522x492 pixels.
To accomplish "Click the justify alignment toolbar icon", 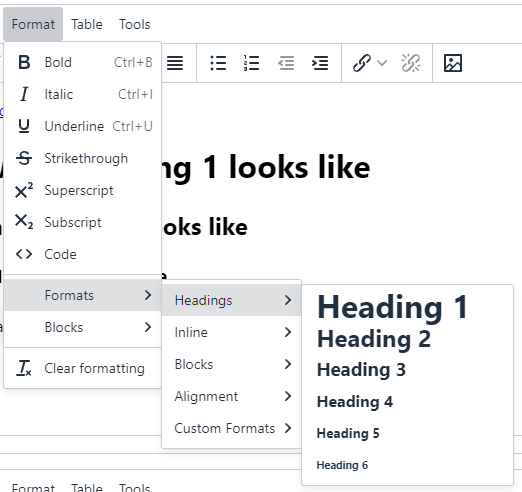I will tap(175, 63).
